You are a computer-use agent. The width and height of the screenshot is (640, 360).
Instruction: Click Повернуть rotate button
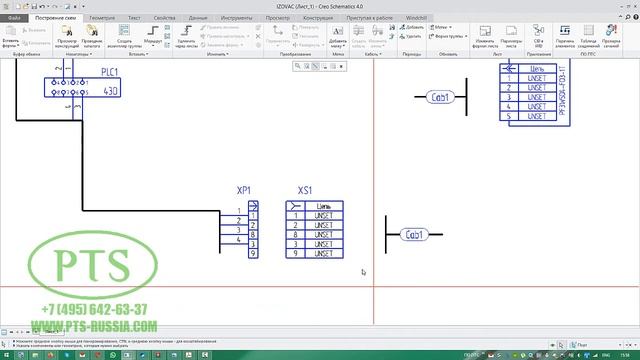305,27
